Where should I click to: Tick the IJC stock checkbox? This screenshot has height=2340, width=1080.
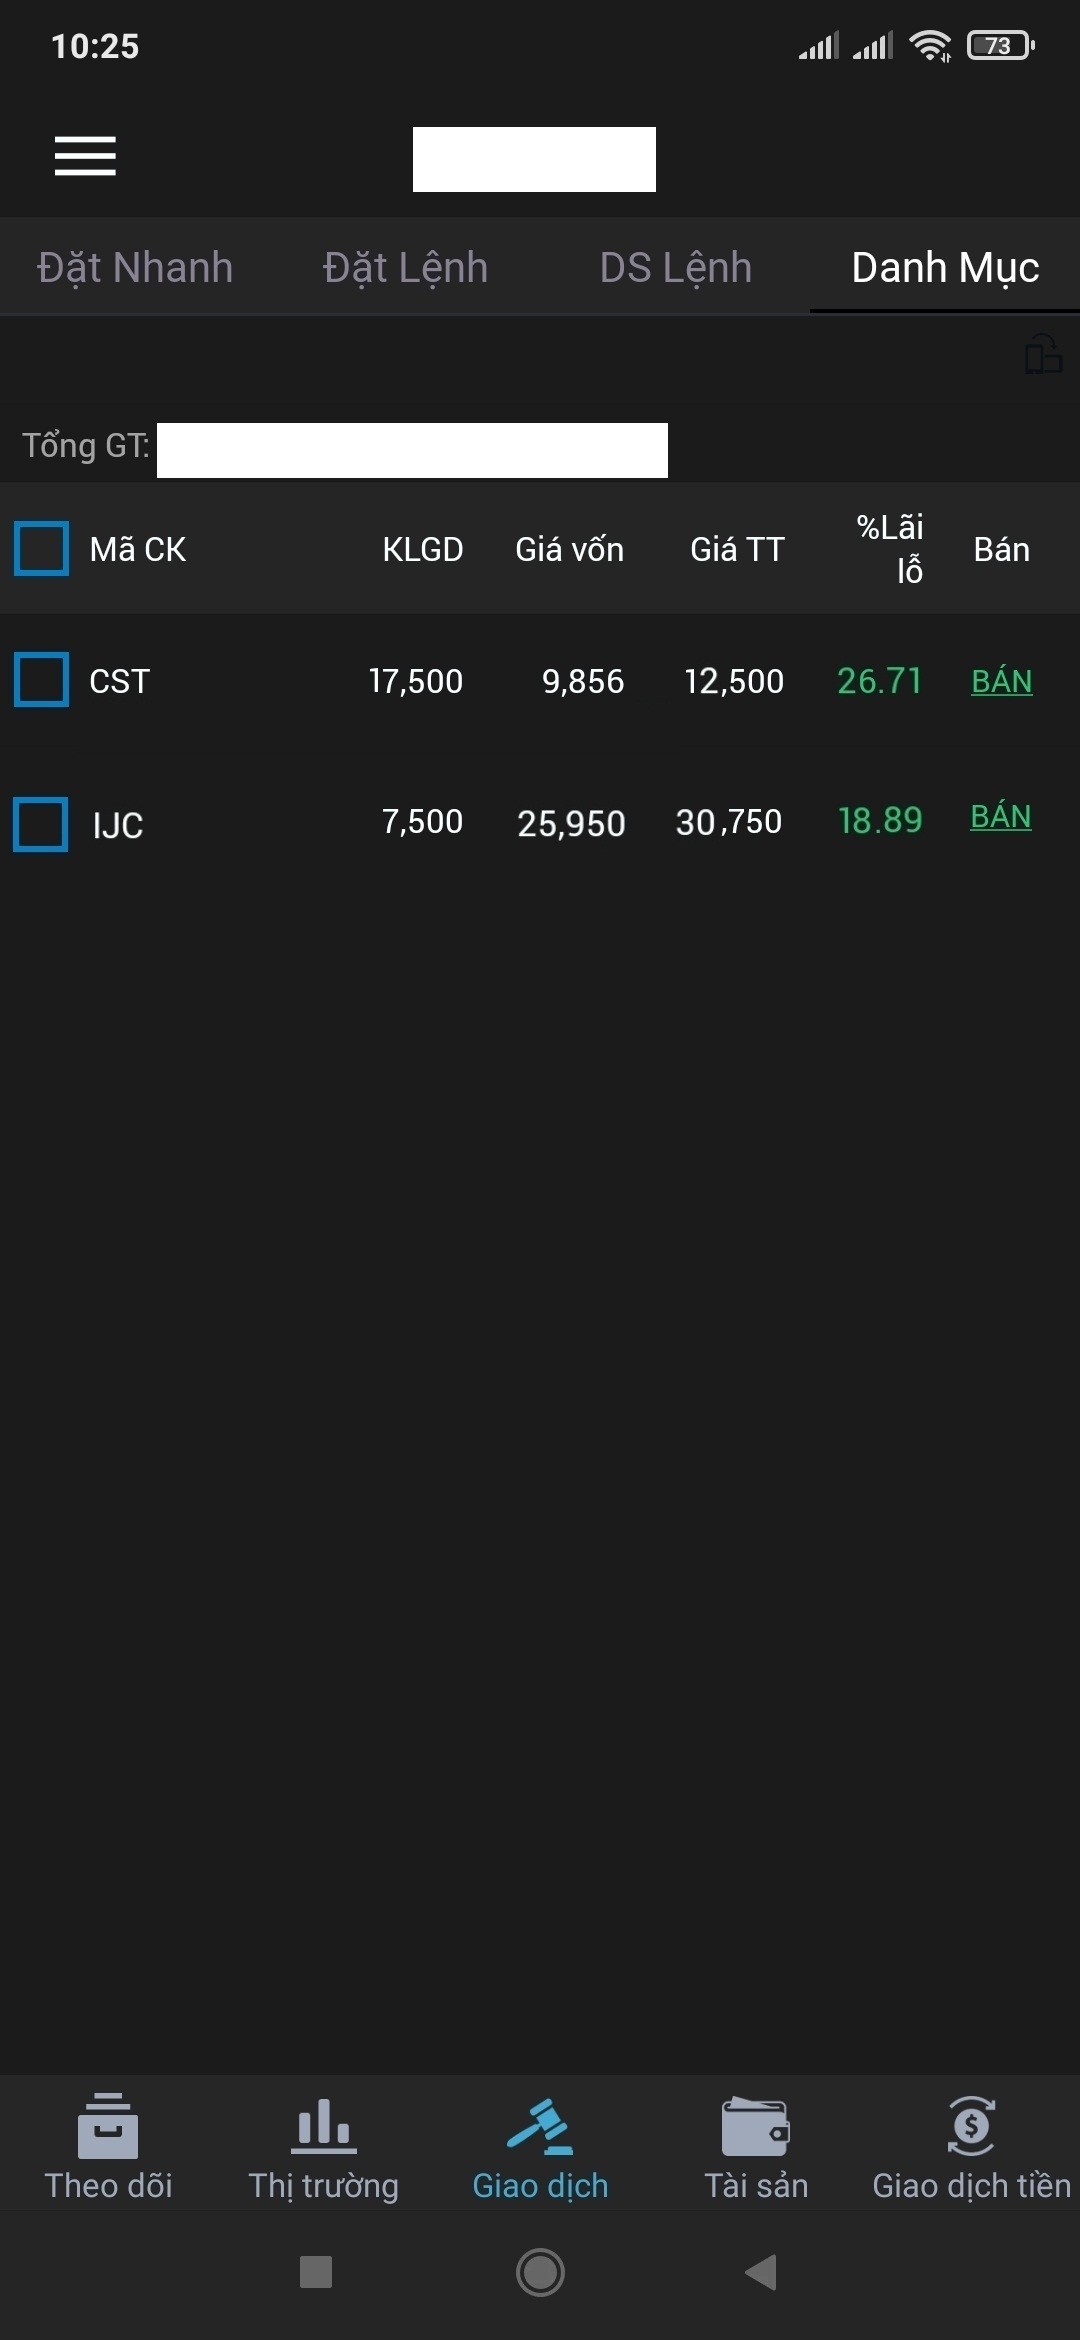41,825
